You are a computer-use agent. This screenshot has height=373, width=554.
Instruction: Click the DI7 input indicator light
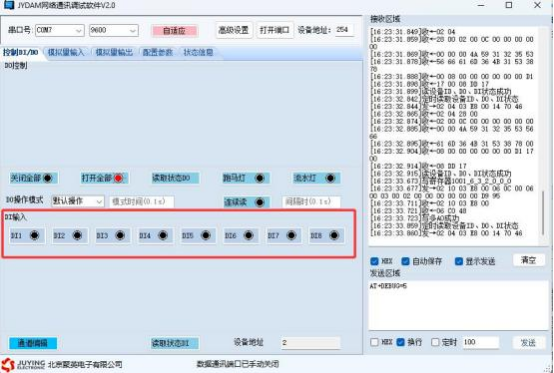point(291,235)
